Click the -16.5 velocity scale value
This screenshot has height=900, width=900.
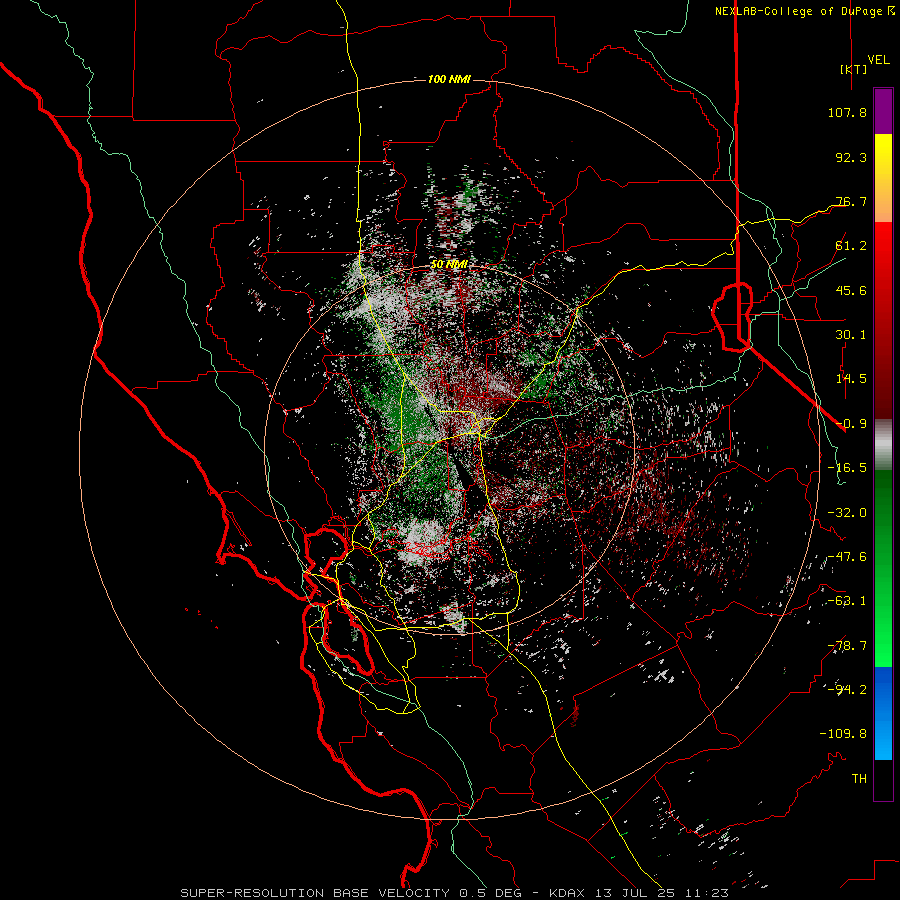pos(847,468)
